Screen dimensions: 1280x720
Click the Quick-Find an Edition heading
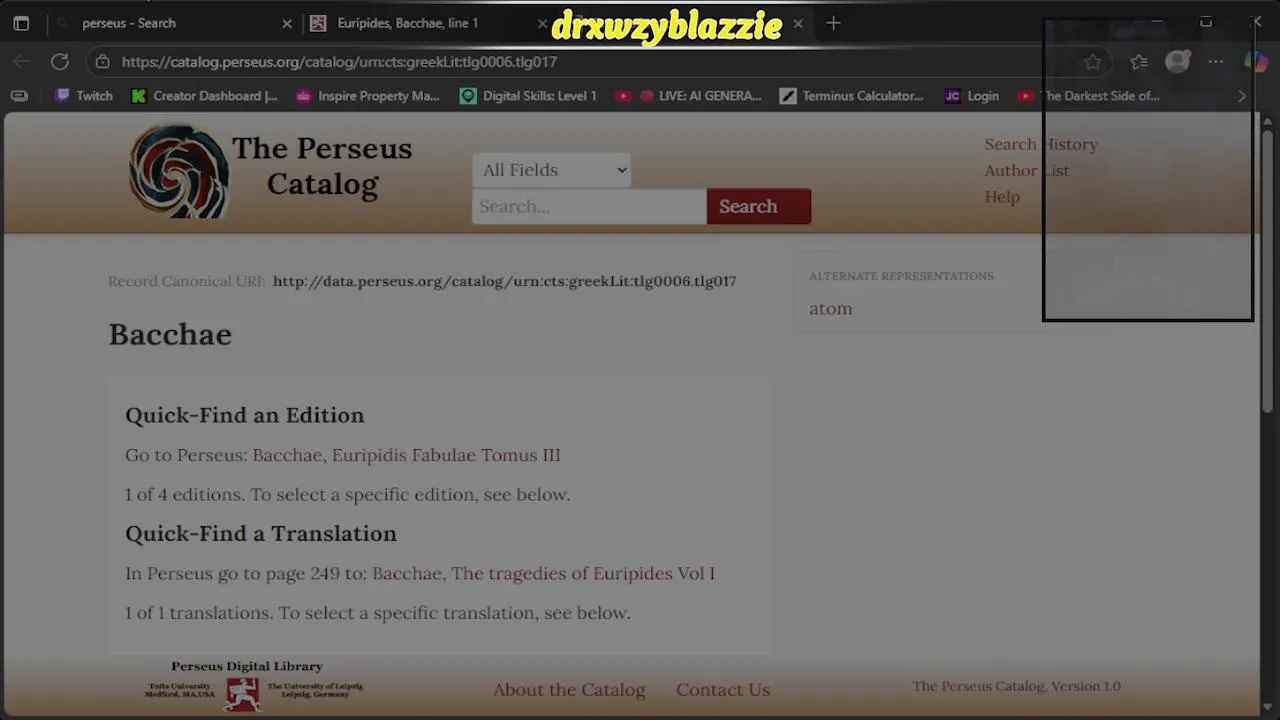pos(245,415)
